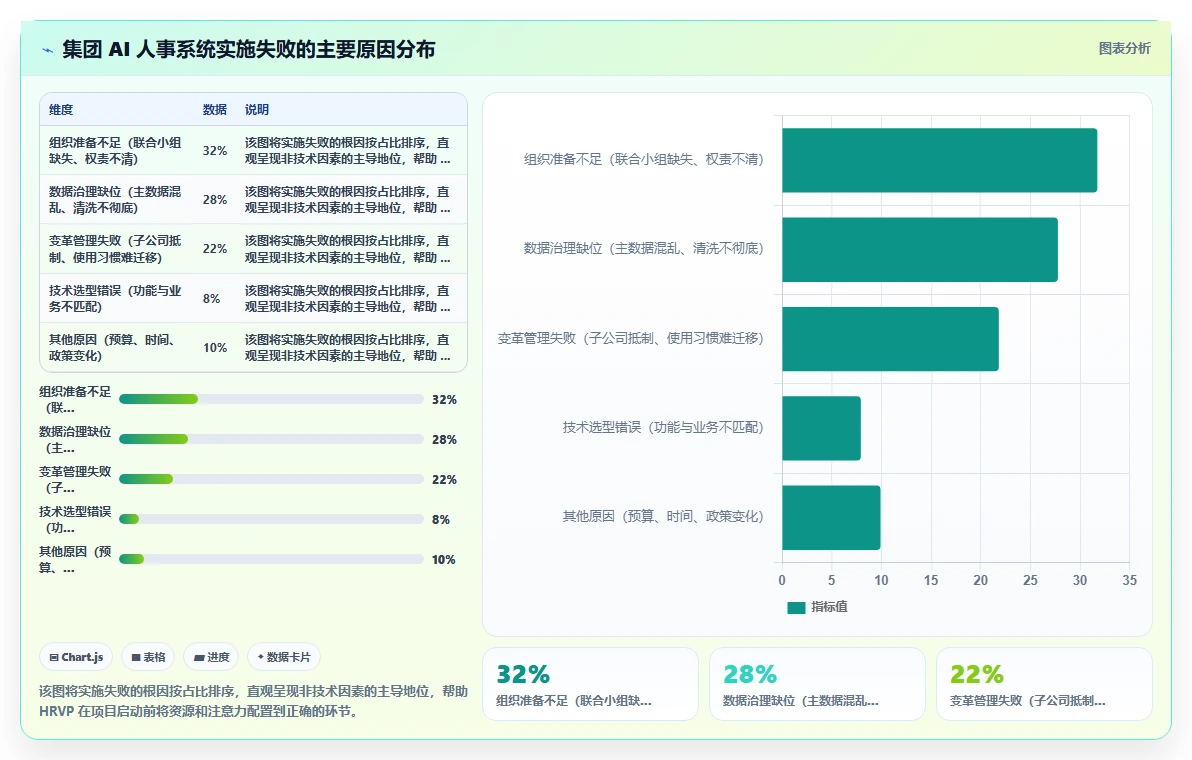This screenshot has height=760, width=1192.
Task: Click the 22% value in the table
Action: (215, 249)
